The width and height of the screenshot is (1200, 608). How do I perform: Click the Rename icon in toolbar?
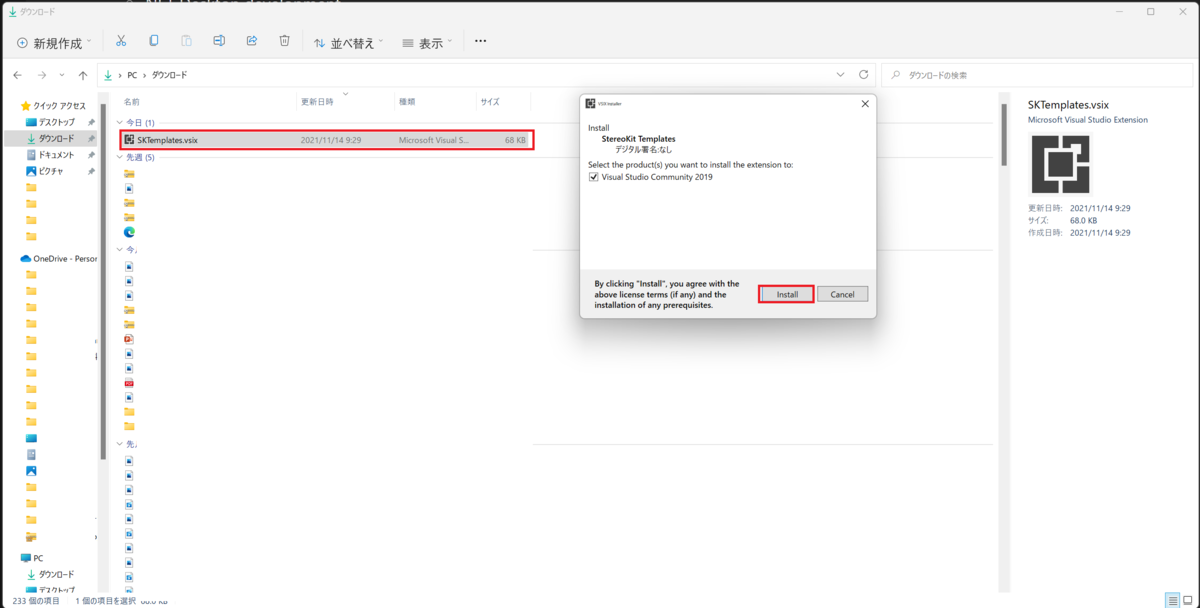tap(219, 41)
